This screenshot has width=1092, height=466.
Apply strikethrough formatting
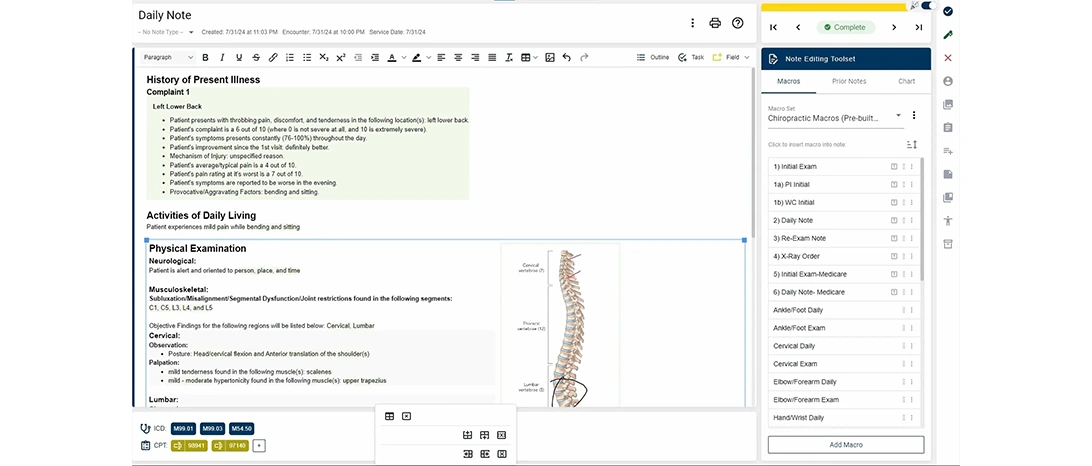[256, 58]
